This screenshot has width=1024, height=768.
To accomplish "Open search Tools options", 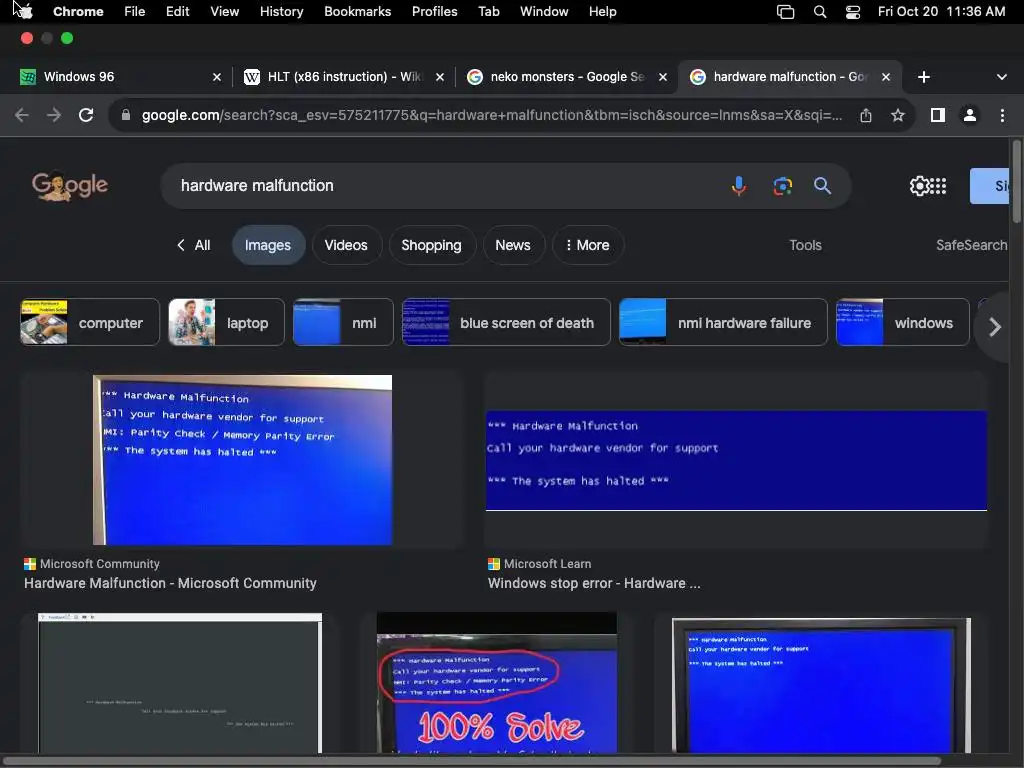I will (x=805, y=246).
